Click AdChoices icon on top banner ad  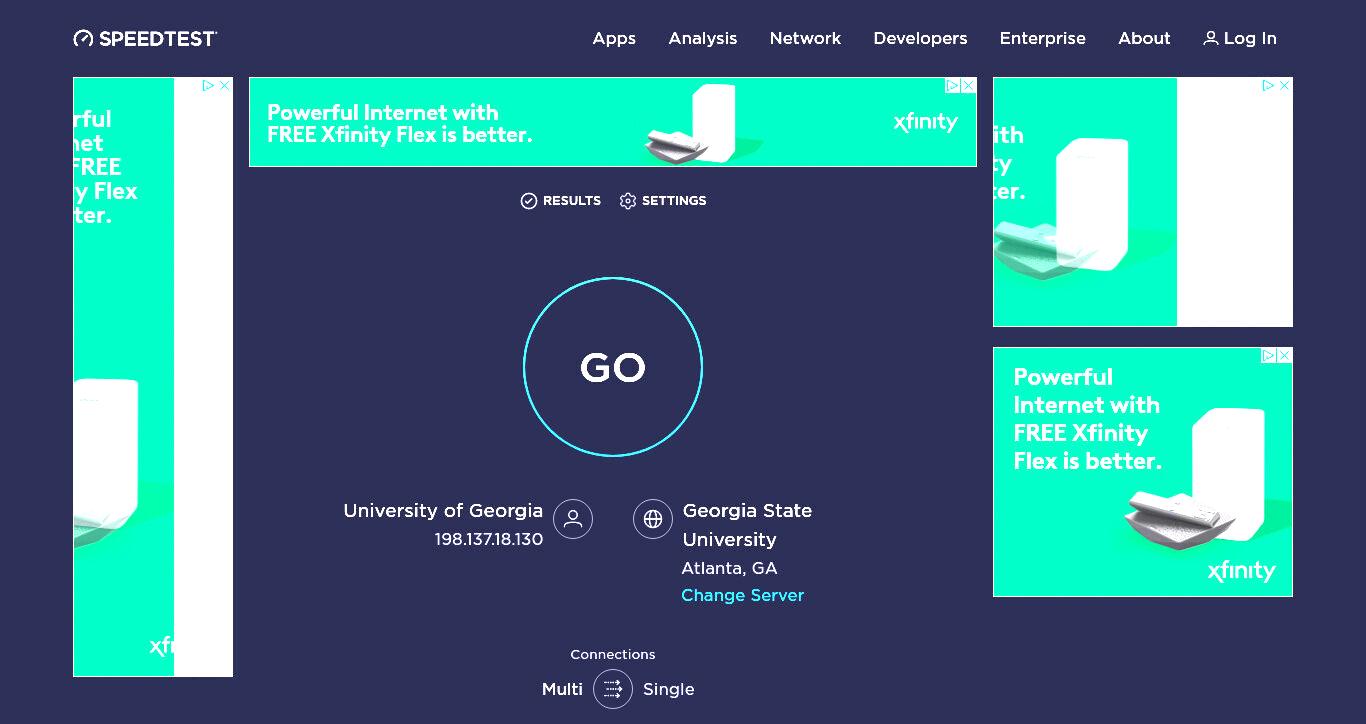coord(954,86)
